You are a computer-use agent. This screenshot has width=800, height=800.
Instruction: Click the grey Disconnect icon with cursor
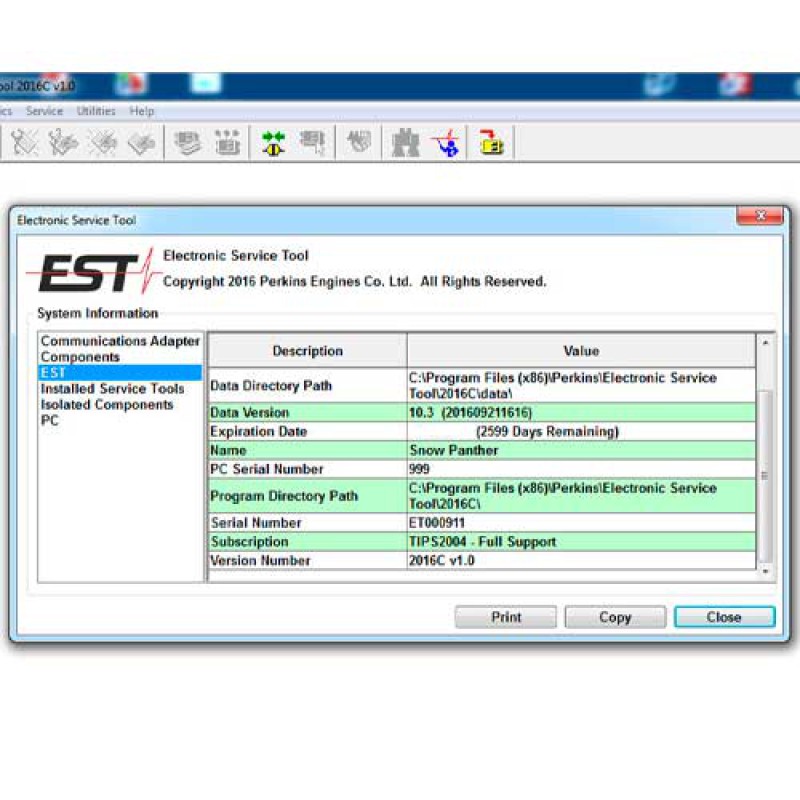coord(313,142)
